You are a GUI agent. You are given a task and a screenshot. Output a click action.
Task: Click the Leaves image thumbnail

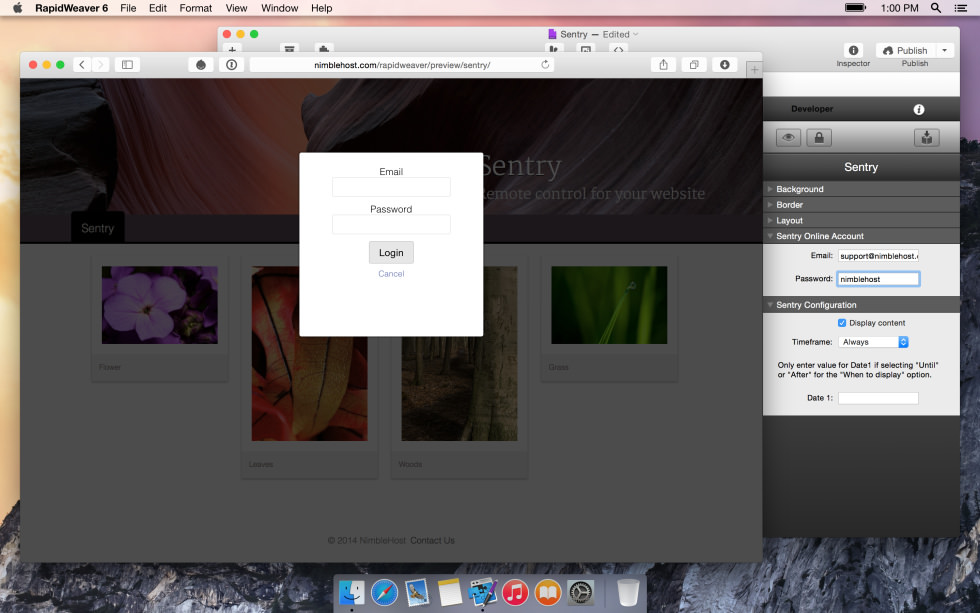[309, 354]
